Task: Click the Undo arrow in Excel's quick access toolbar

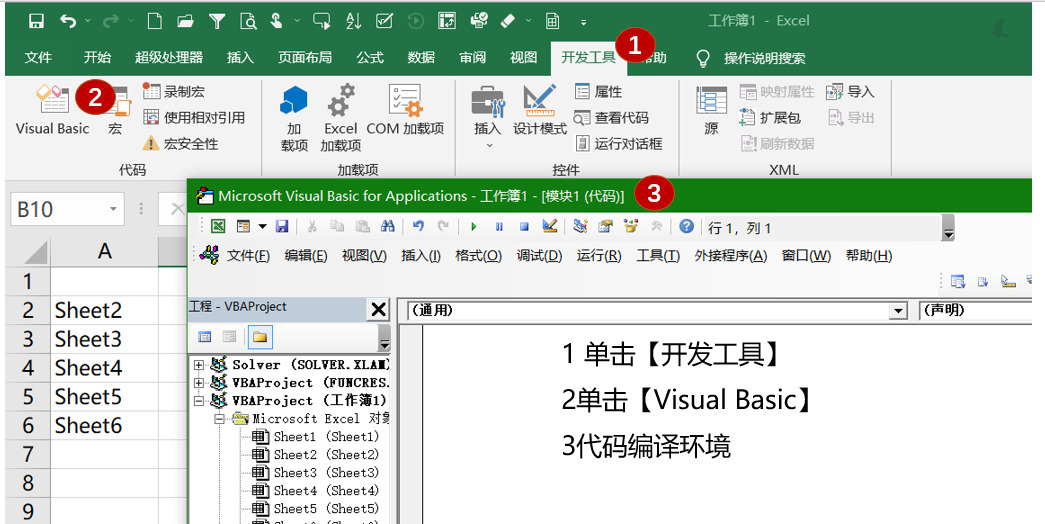Action: [67, 21]
